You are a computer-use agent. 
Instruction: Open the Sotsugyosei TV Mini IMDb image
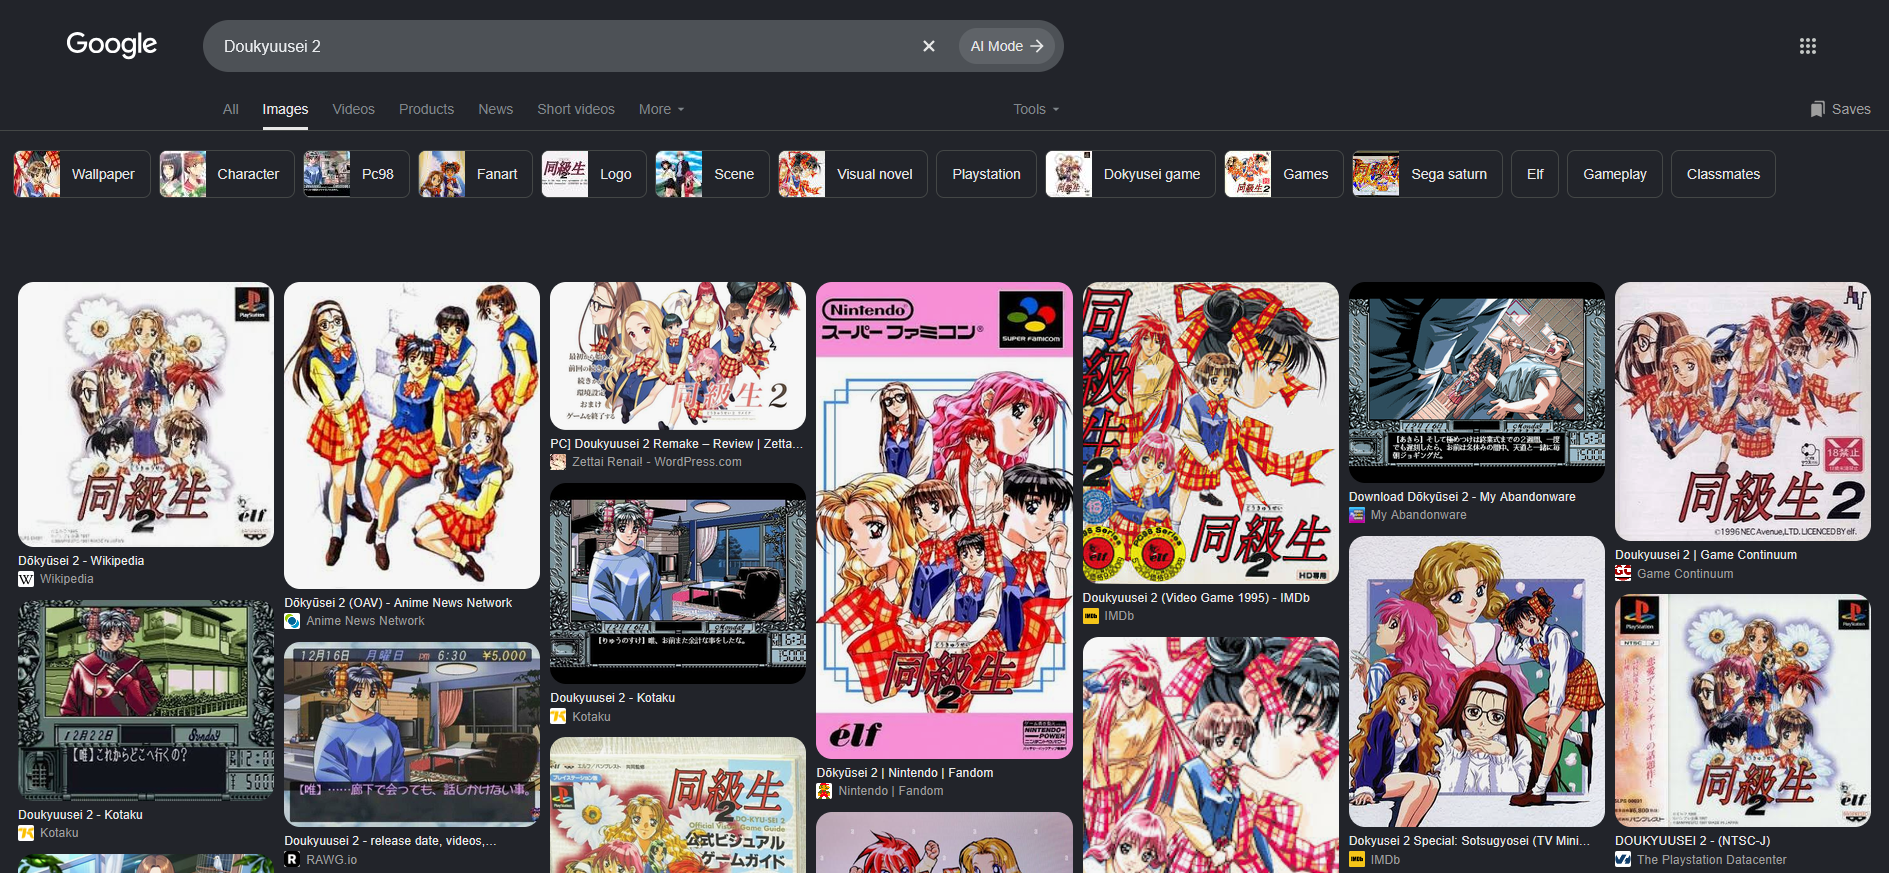point(1477,682)
